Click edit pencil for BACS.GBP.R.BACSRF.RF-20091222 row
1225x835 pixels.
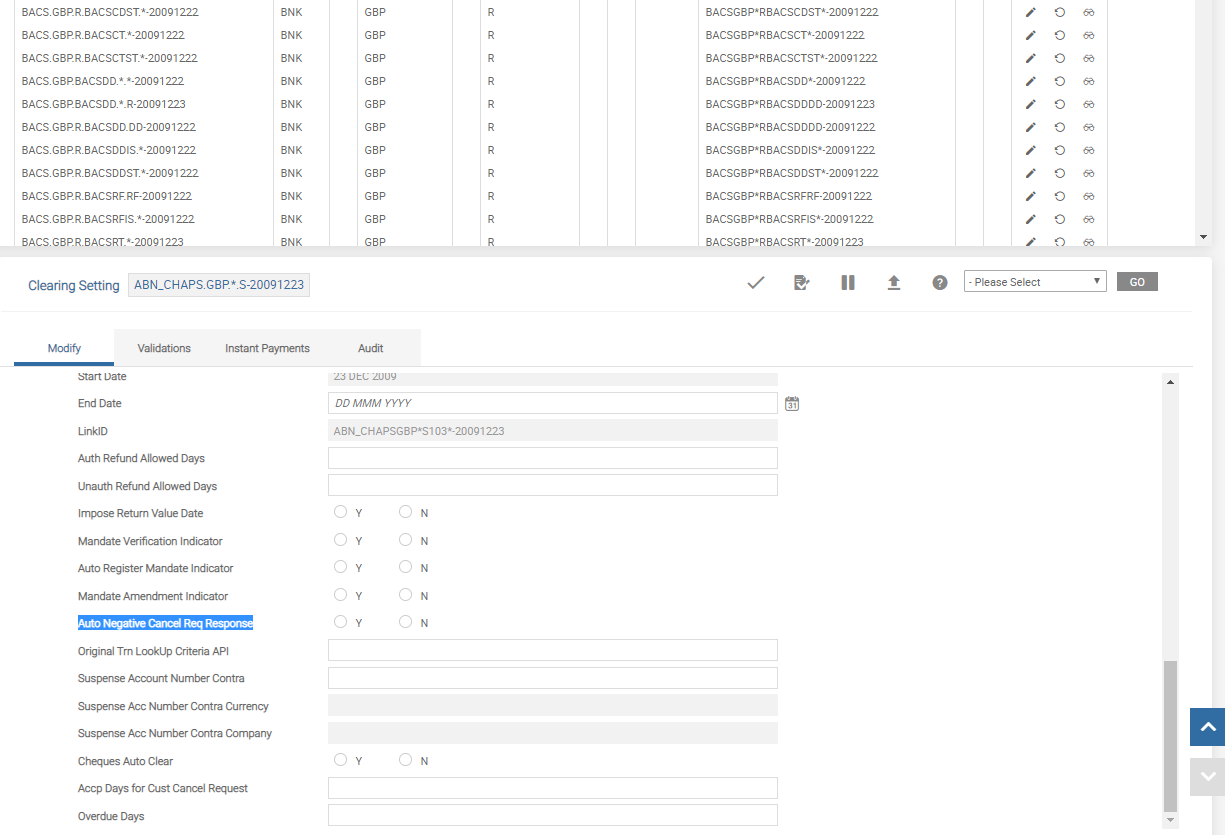coord(1031,196)
